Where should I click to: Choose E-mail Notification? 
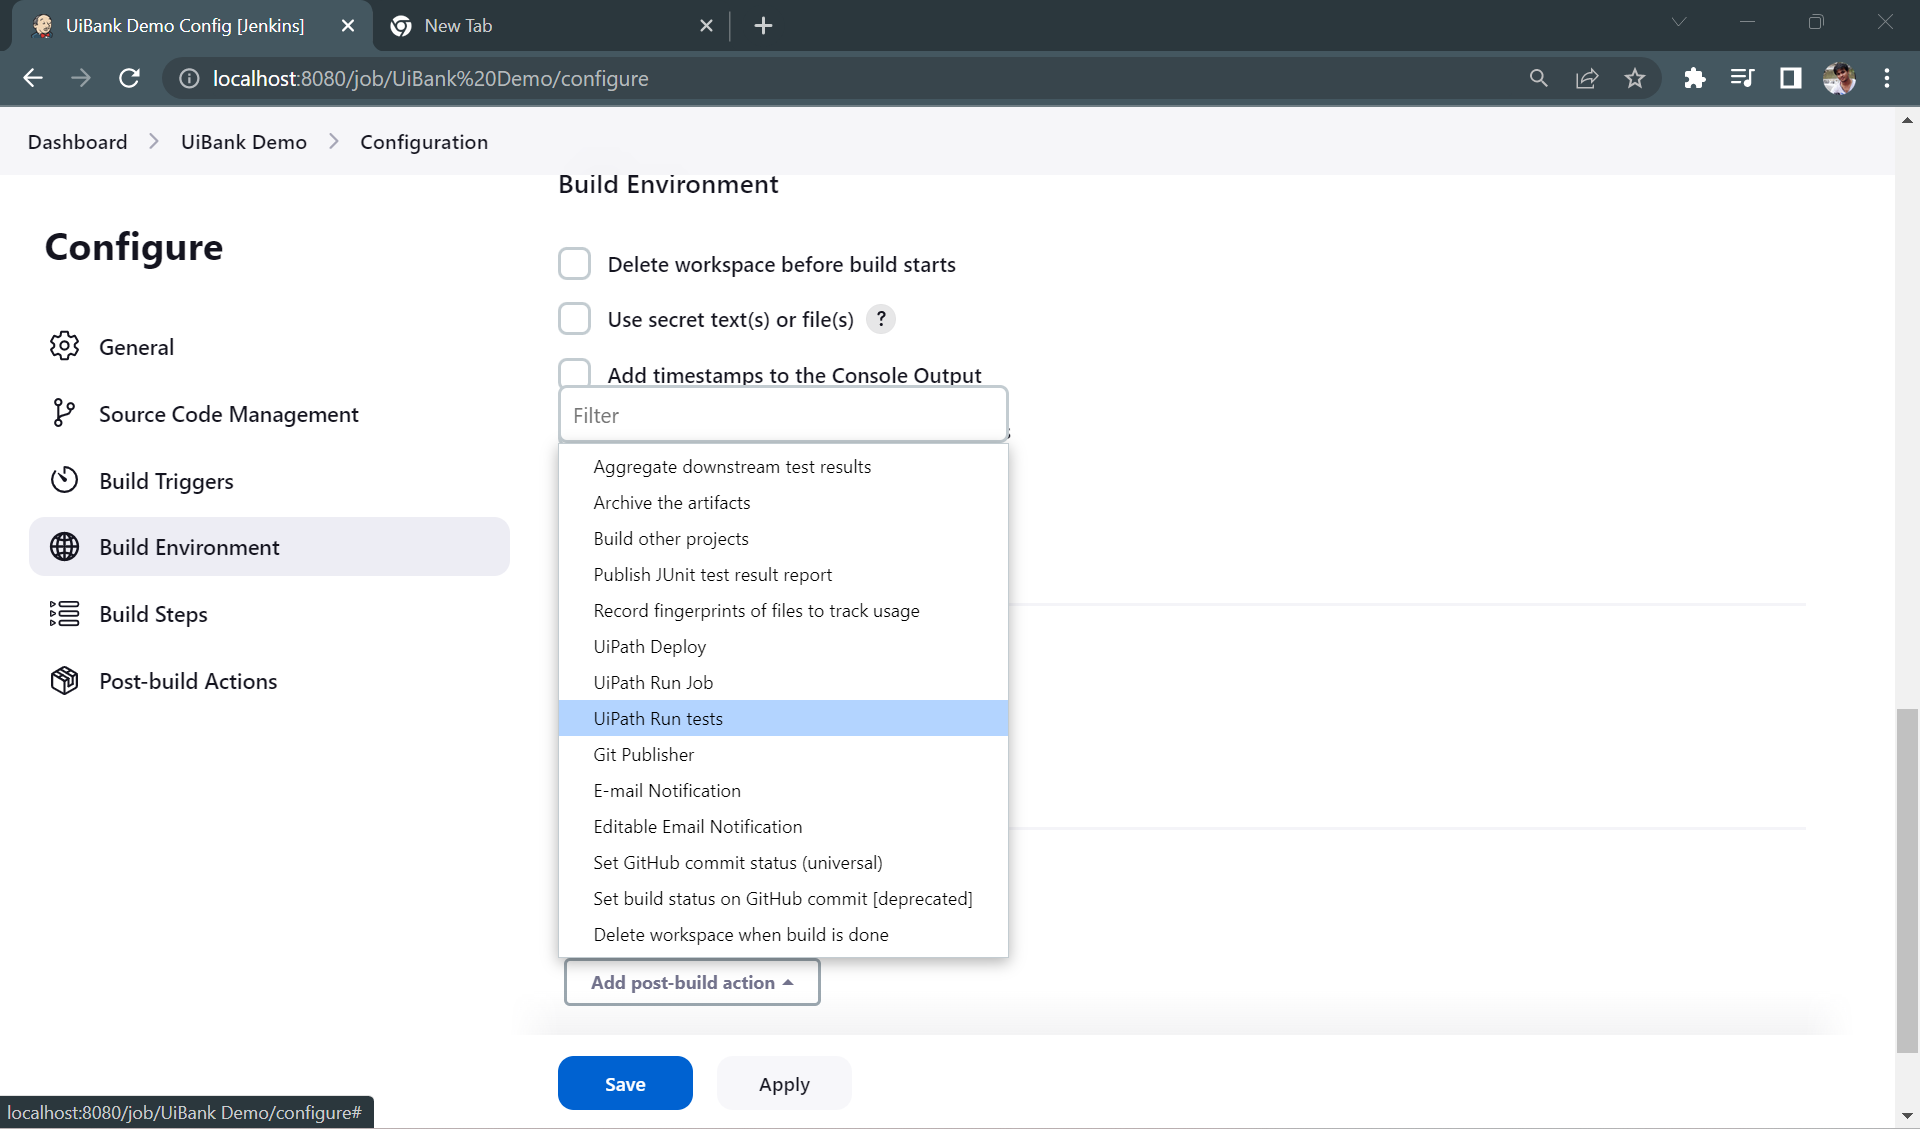pos(783,791)
